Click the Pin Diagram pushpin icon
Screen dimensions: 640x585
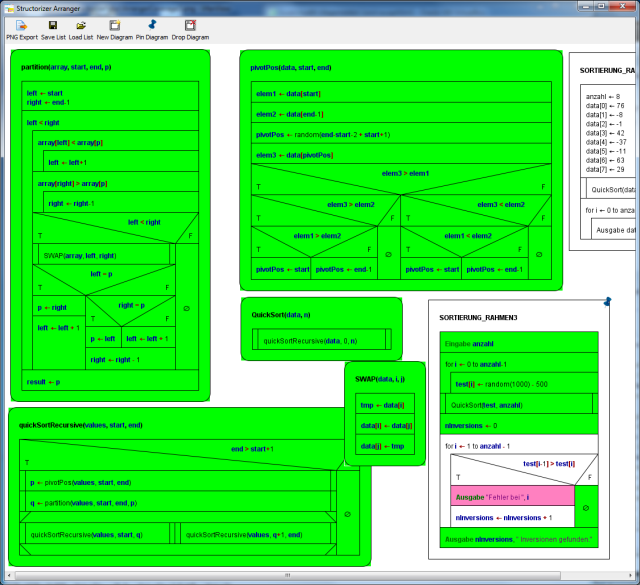coord(152,25)
